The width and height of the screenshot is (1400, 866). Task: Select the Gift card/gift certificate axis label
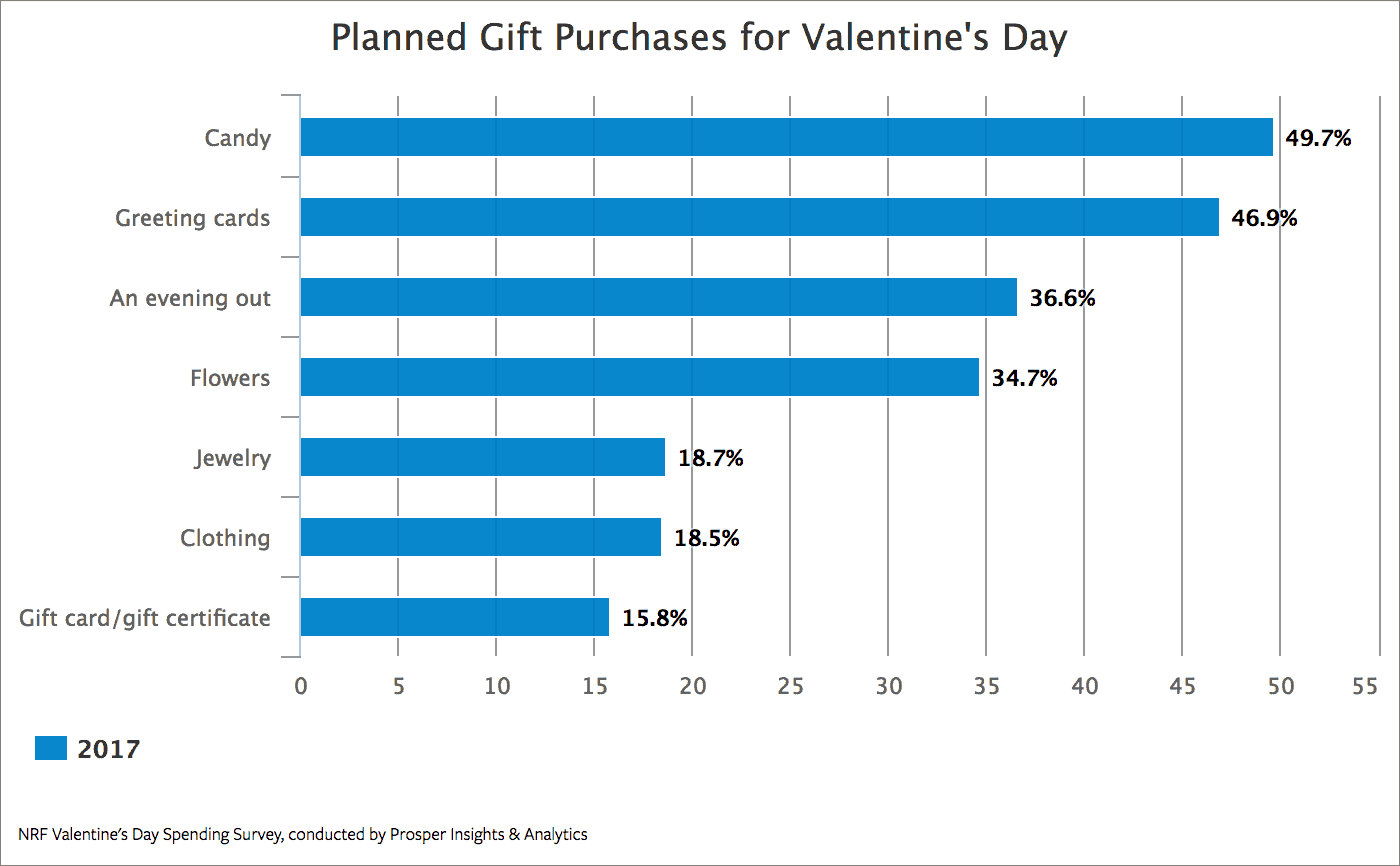(145, 618)
